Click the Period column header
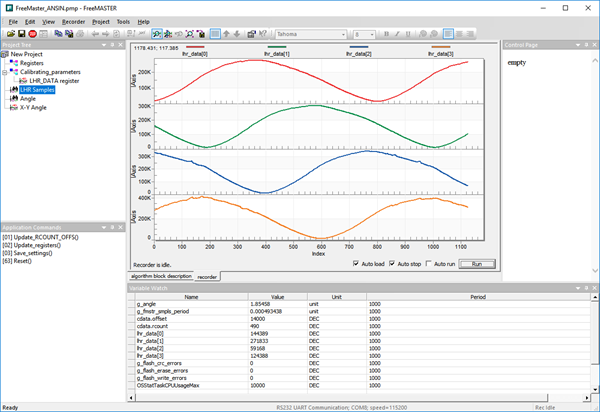Viewport: 600px width, 412px height. [x=478, y=297]
